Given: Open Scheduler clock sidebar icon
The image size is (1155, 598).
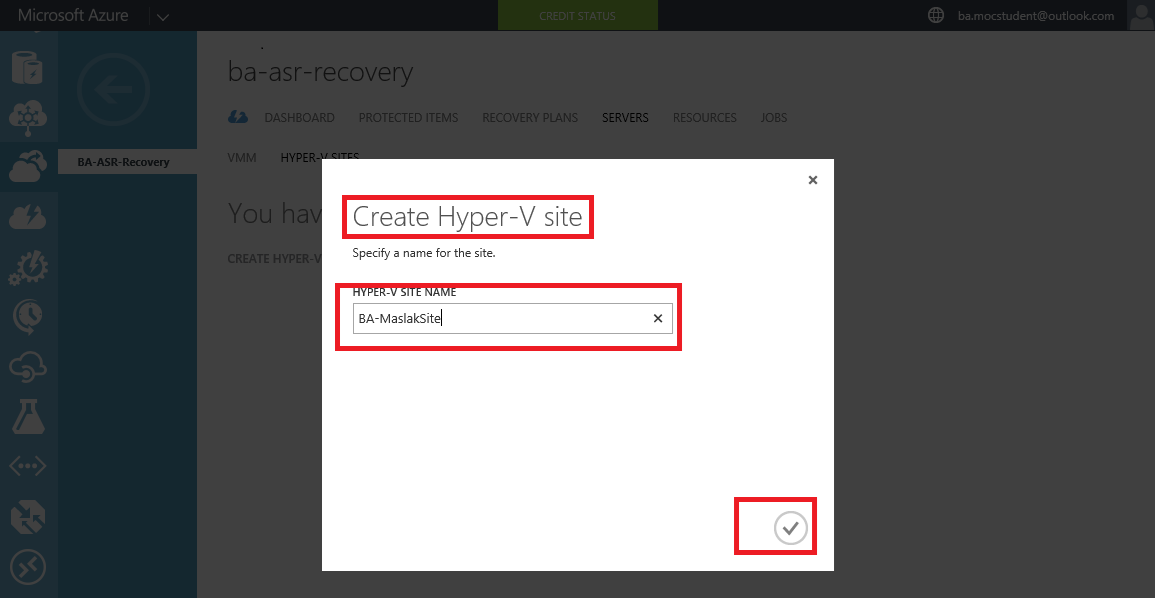Looking at the screenshot, I should [28, 317].
